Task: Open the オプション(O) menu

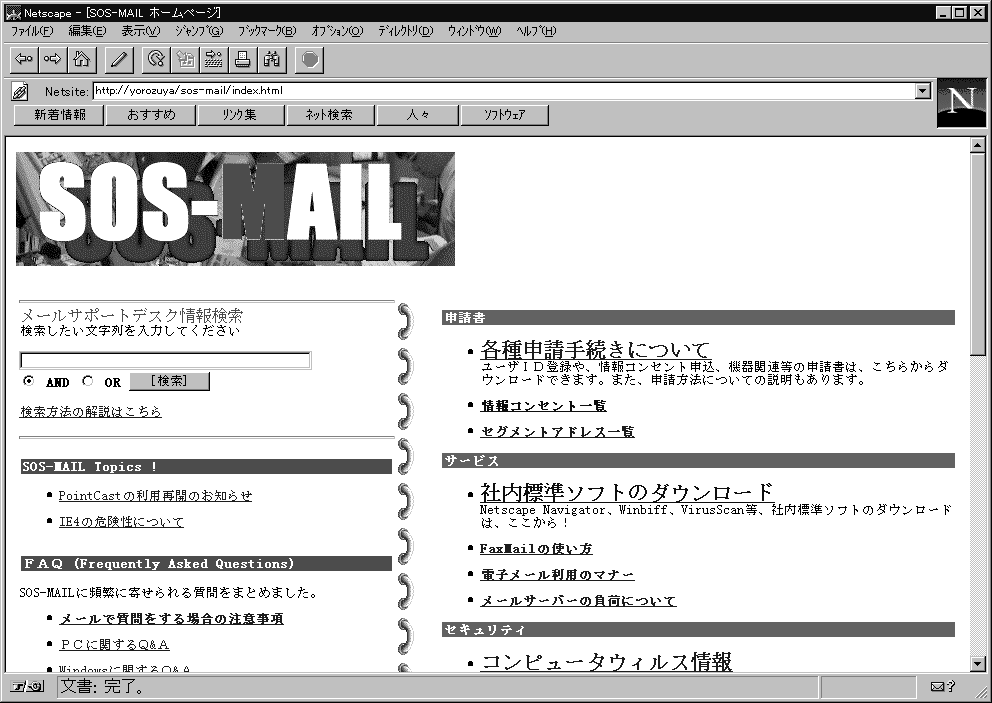Action: (x=337, y=31)
